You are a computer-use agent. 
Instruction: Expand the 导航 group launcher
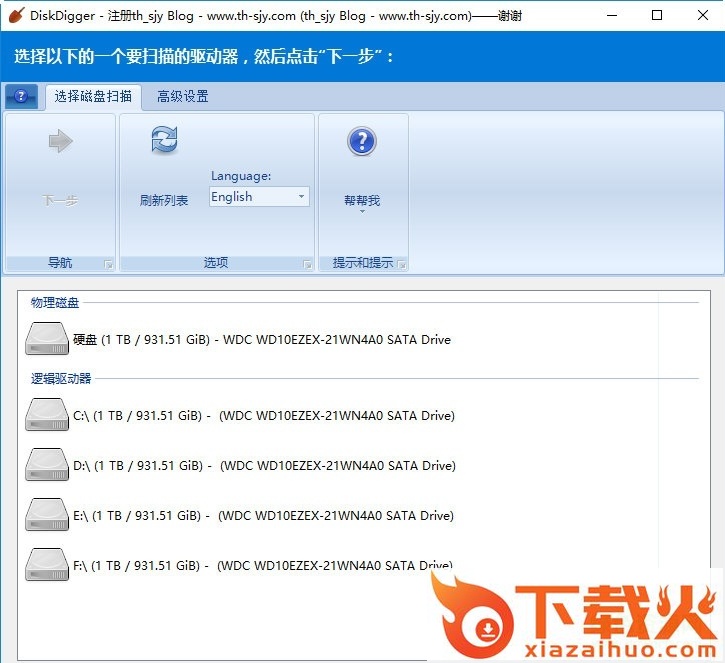[x=109, y=264]
